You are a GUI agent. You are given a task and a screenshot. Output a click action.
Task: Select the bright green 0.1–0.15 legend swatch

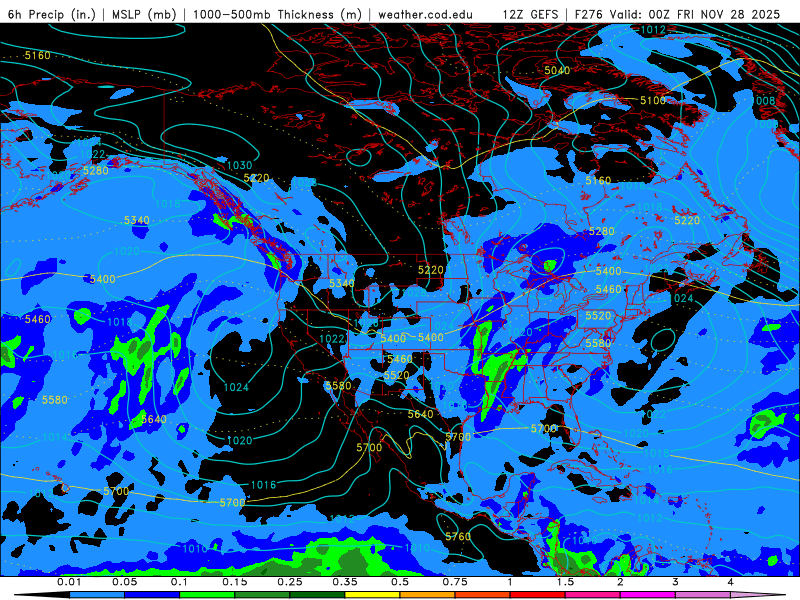click(x=207, y=595)
